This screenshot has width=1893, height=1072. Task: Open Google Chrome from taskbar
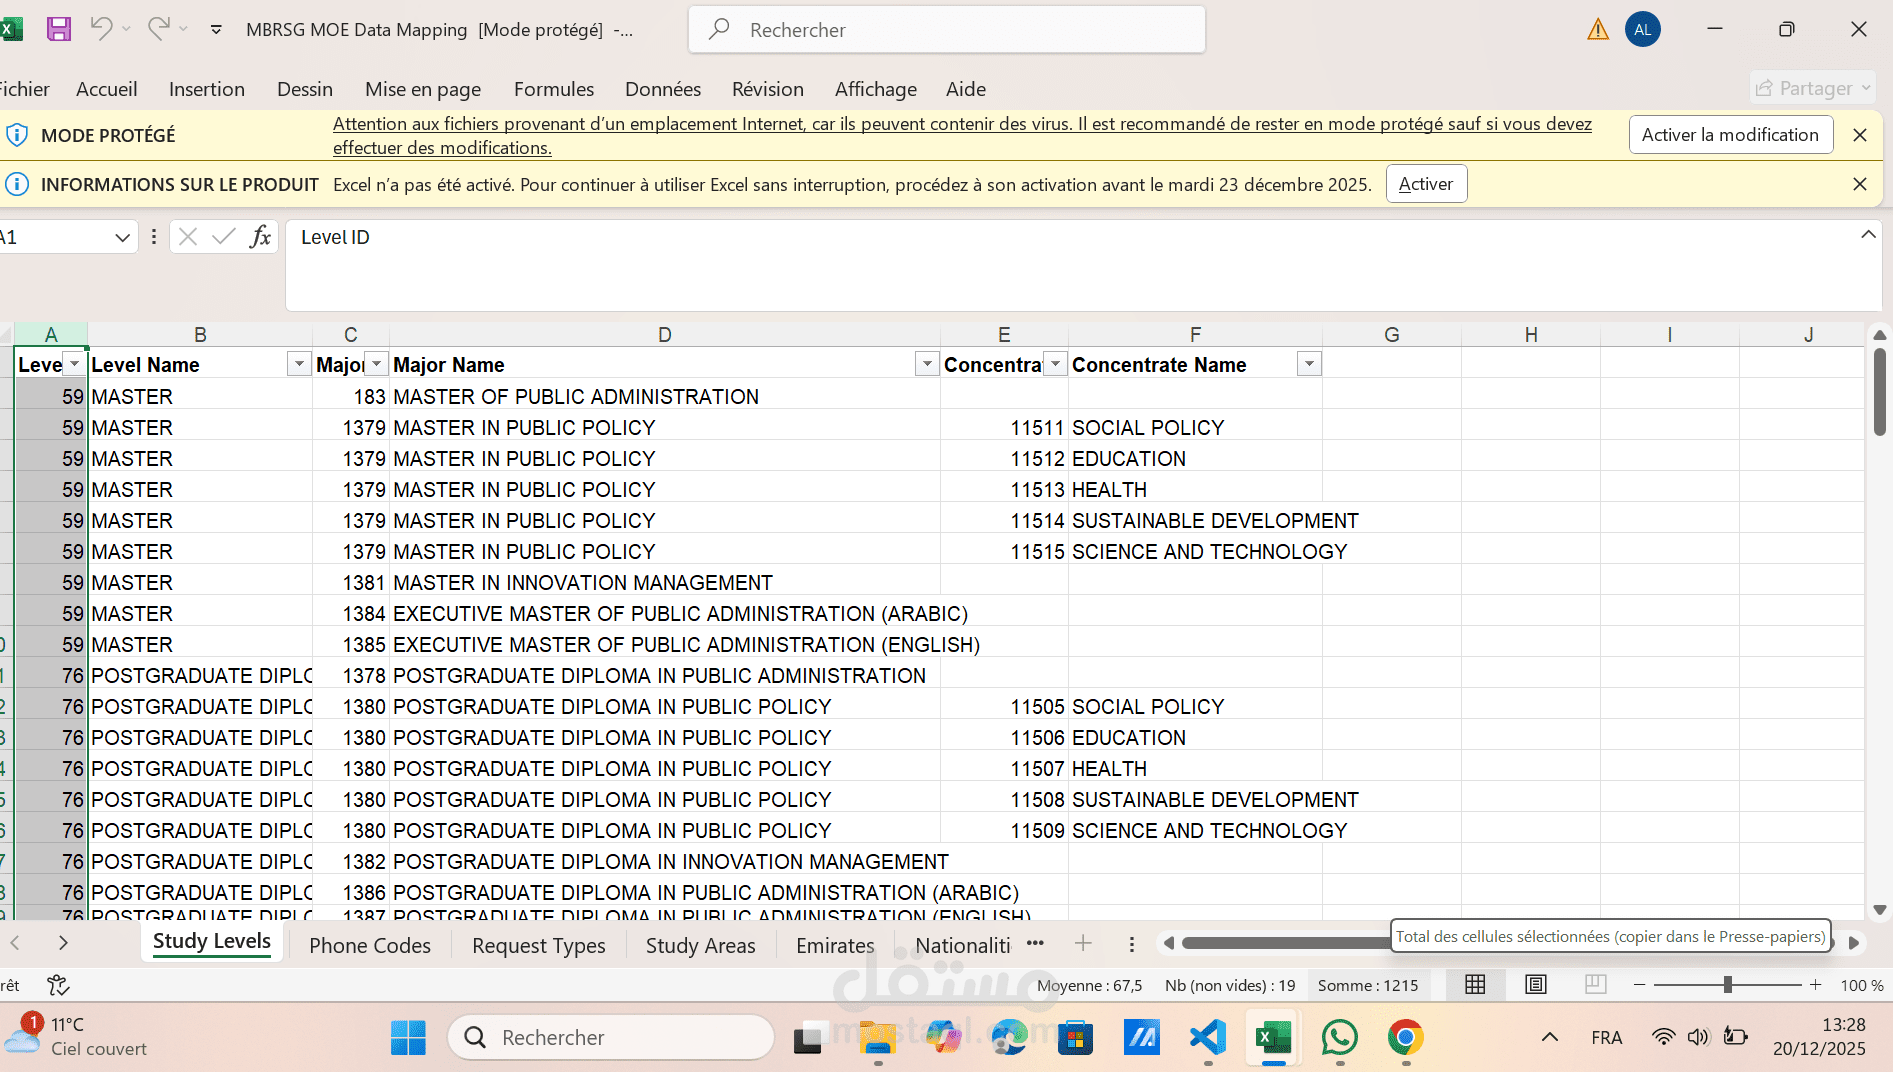point(1405,1037)
